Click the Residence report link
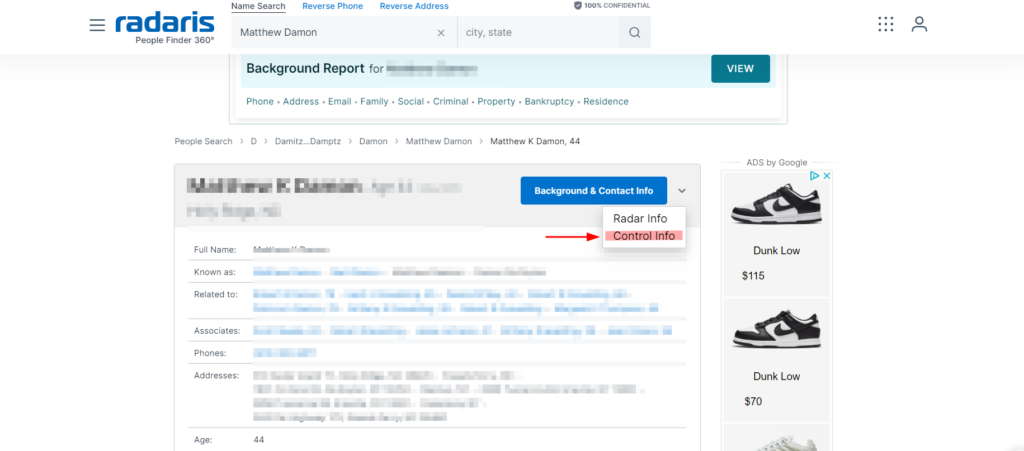 (x=606, y=101)
